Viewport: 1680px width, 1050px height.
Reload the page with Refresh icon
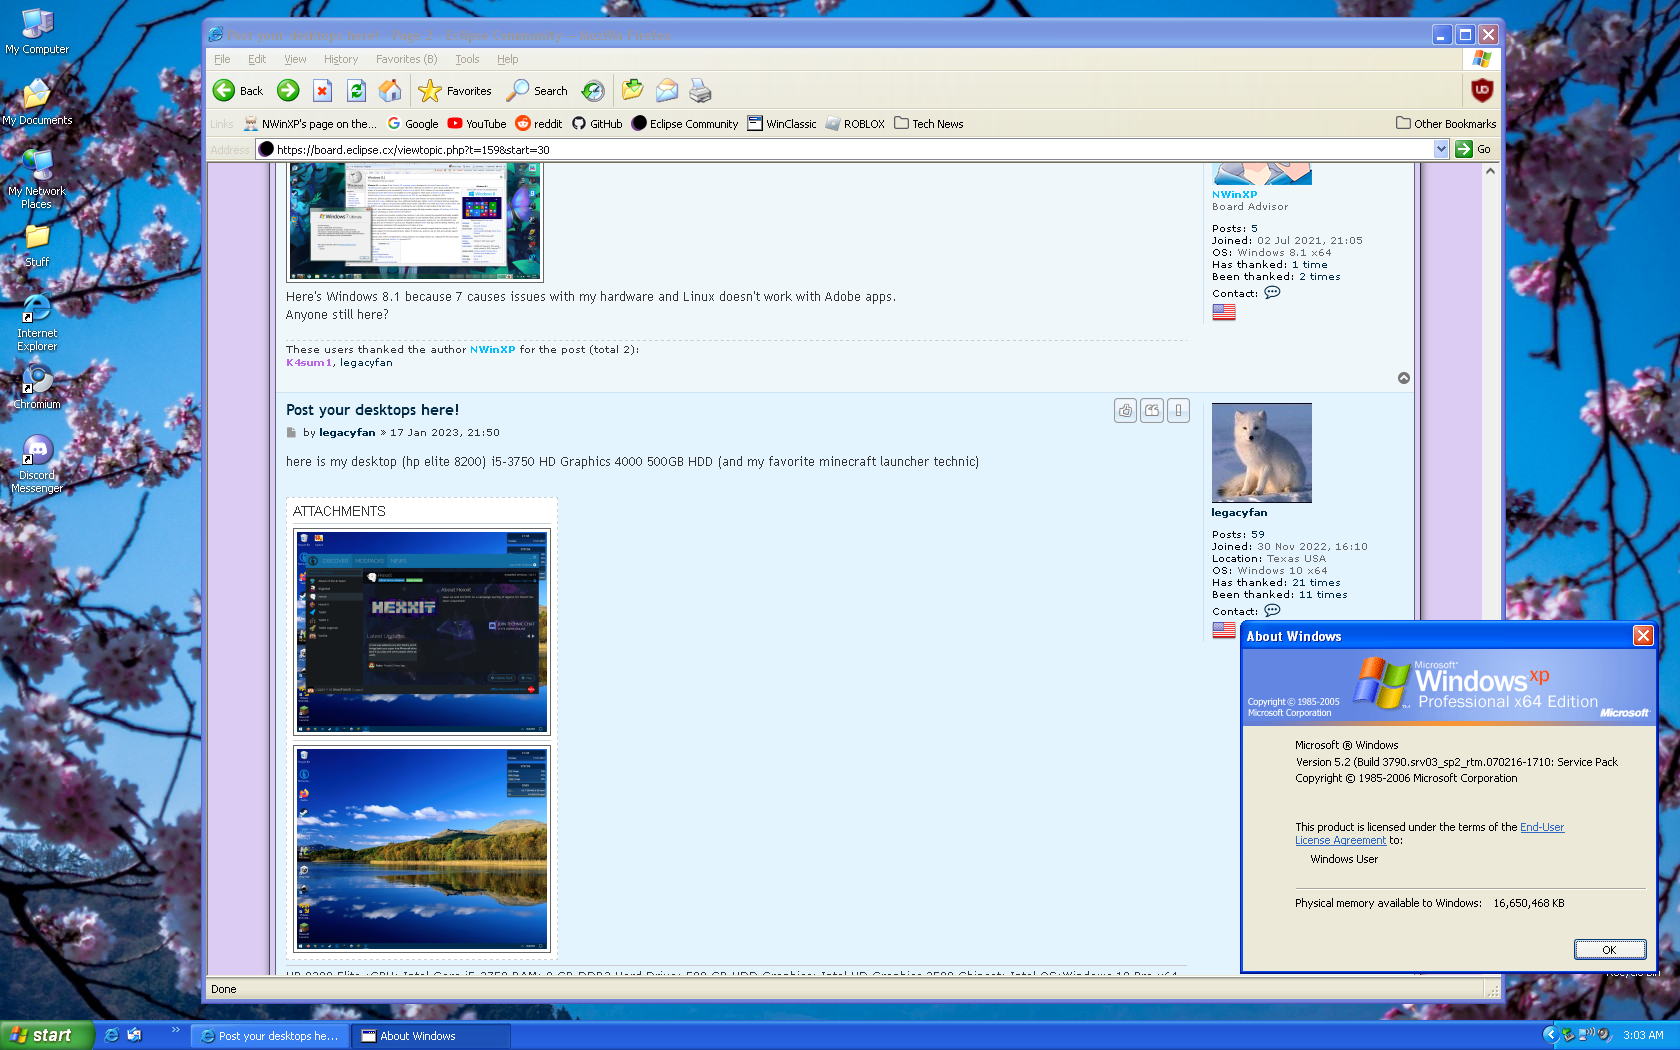[356, 91]
